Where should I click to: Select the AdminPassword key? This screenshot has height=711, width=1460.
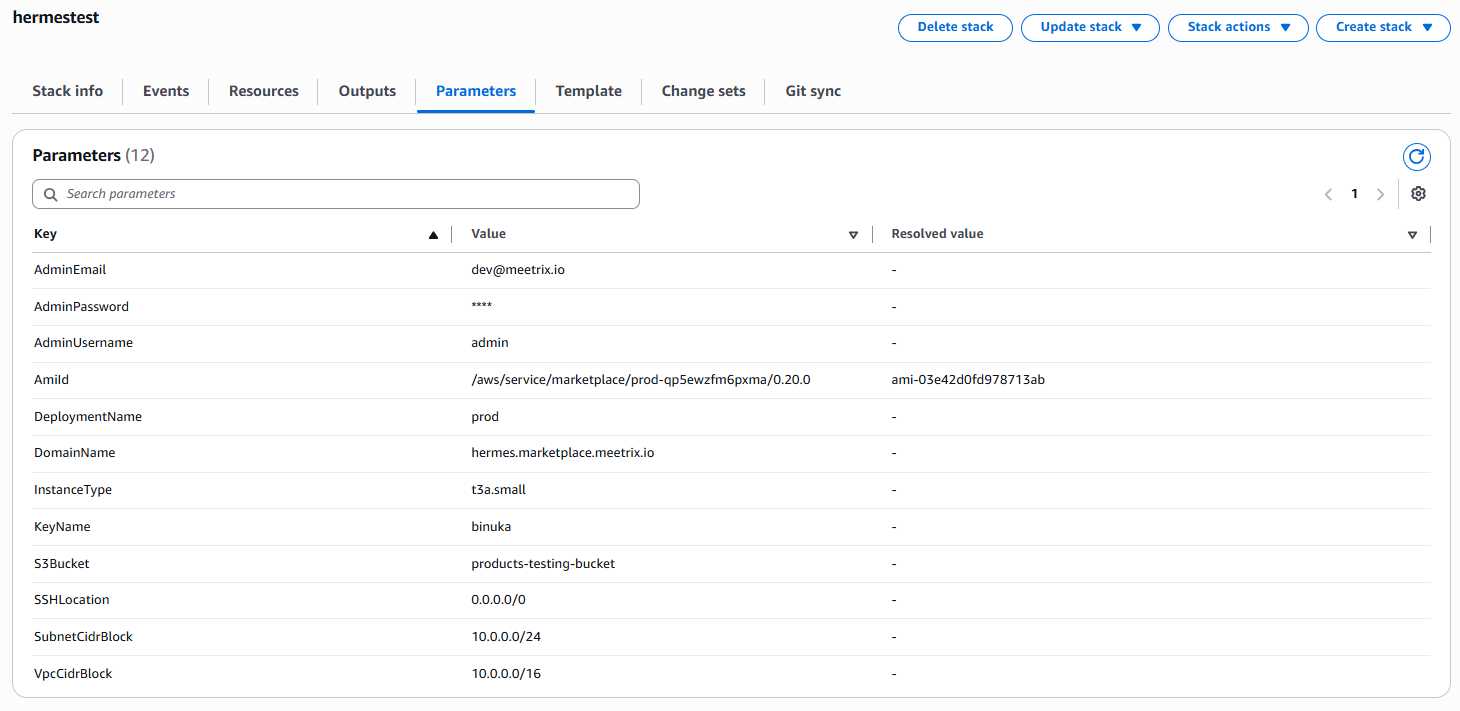[x=81, y=307]
